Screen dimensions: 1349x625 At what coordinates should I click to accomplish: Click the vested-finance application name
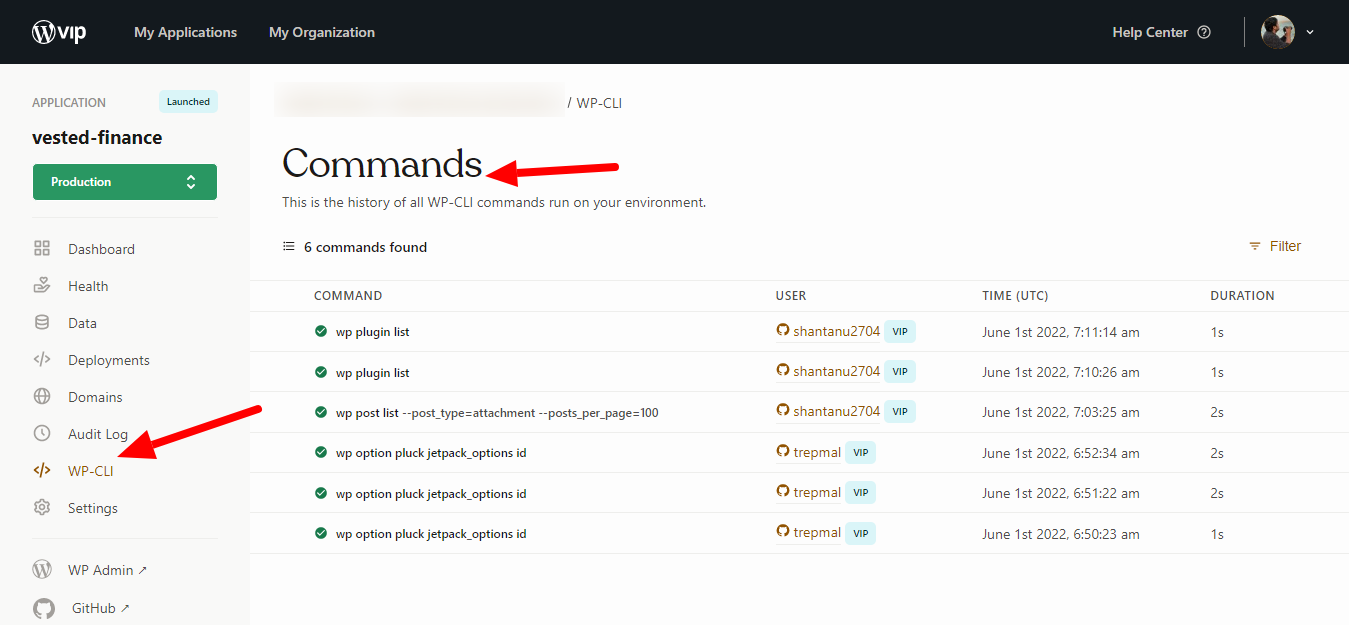click(97, 137)
